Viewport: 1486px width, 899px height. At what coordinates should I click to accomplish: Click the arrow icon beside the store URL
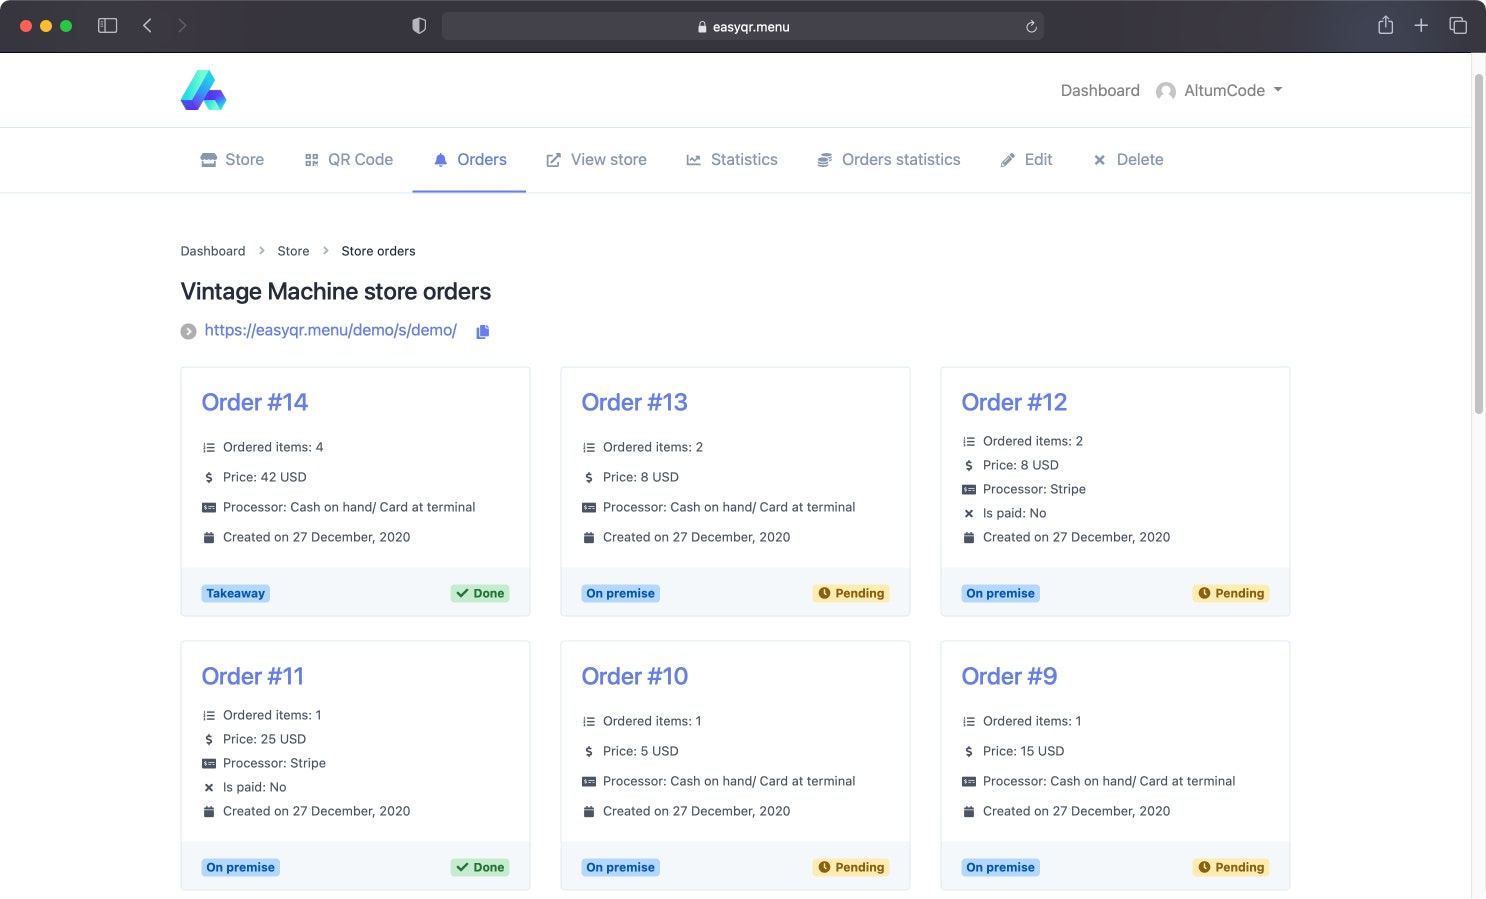(x=188, y=332)
